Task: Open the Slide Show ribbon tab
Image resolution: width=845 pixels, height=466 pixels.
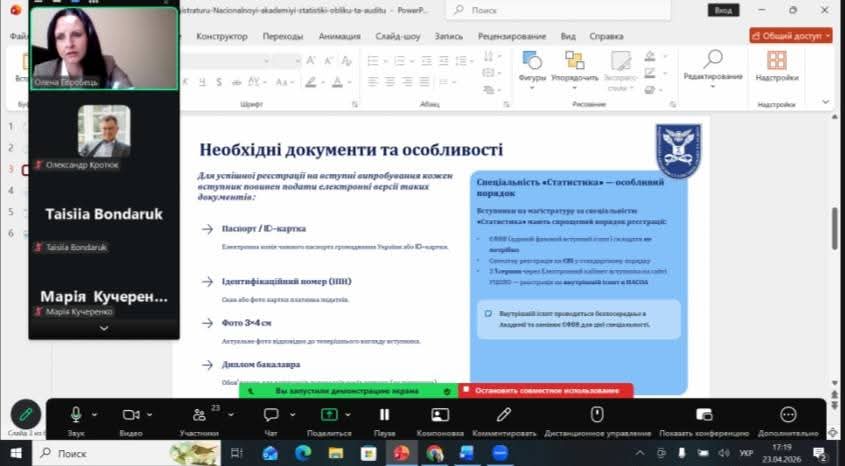Action: pos(397,36)
